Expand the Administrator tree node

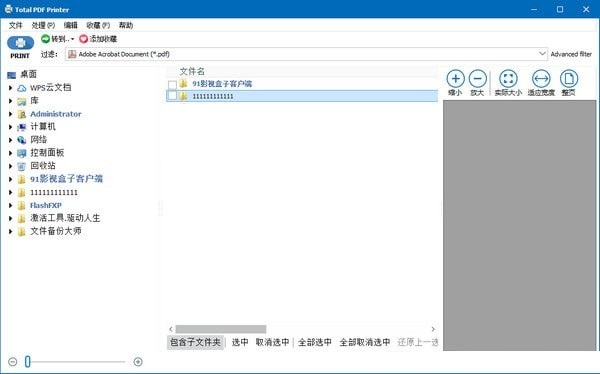coord(10,114)
